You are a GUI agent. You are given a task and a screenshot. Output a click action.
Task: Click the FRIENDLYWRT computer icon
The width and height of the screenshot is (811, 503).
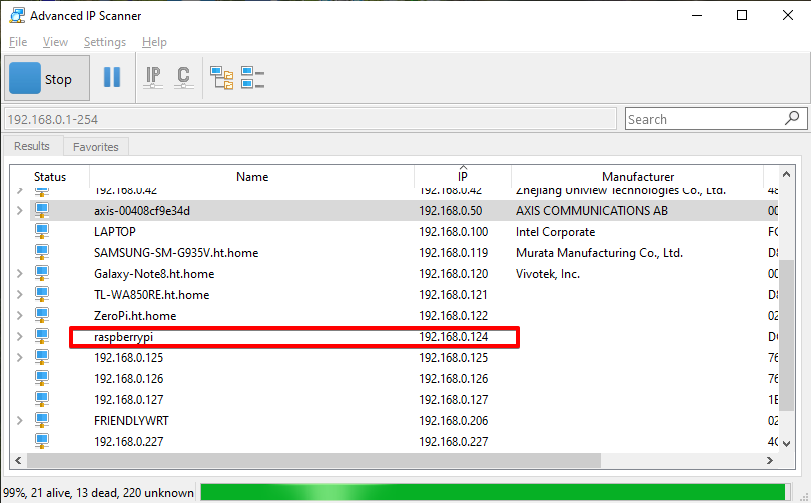point(42,421)
